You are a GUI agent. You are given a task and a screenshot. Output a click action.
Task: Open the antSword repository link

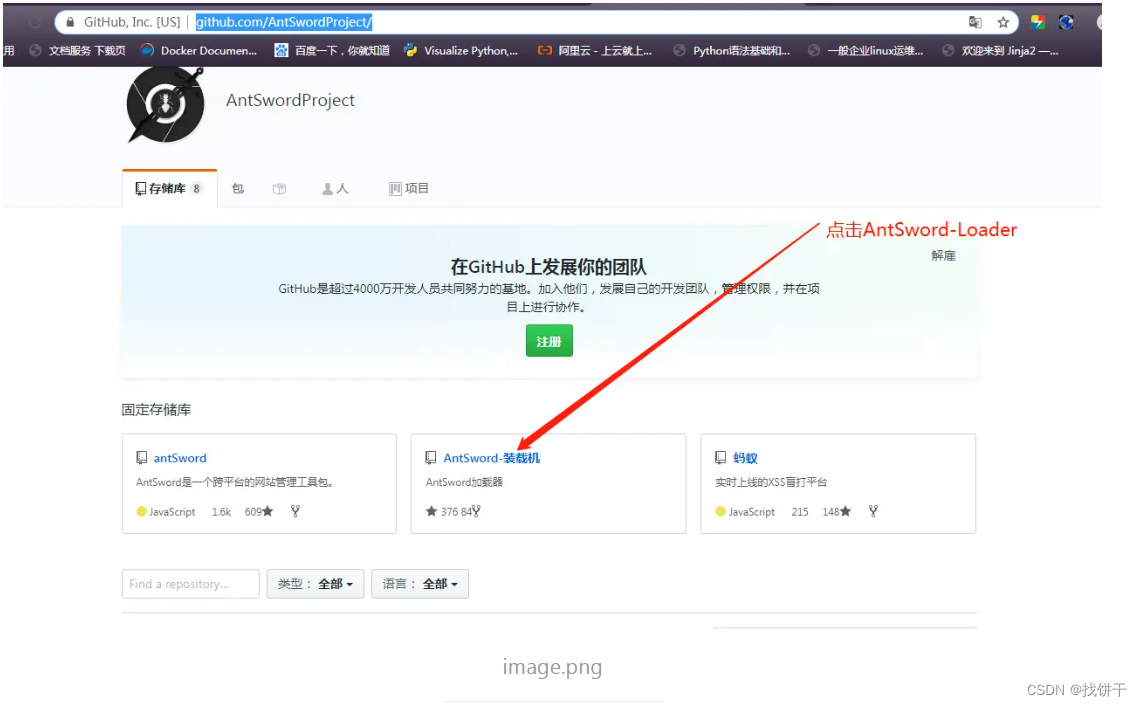coord(180,458)
